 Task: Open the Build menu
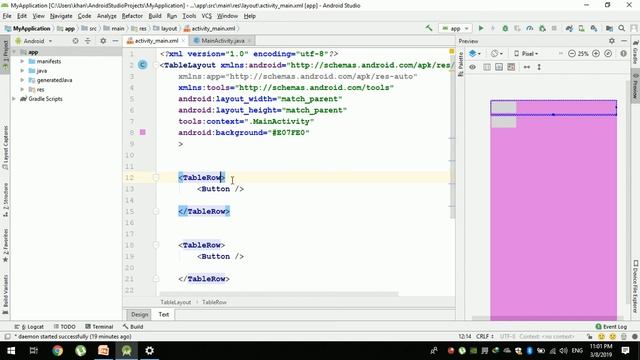[155, 16]
